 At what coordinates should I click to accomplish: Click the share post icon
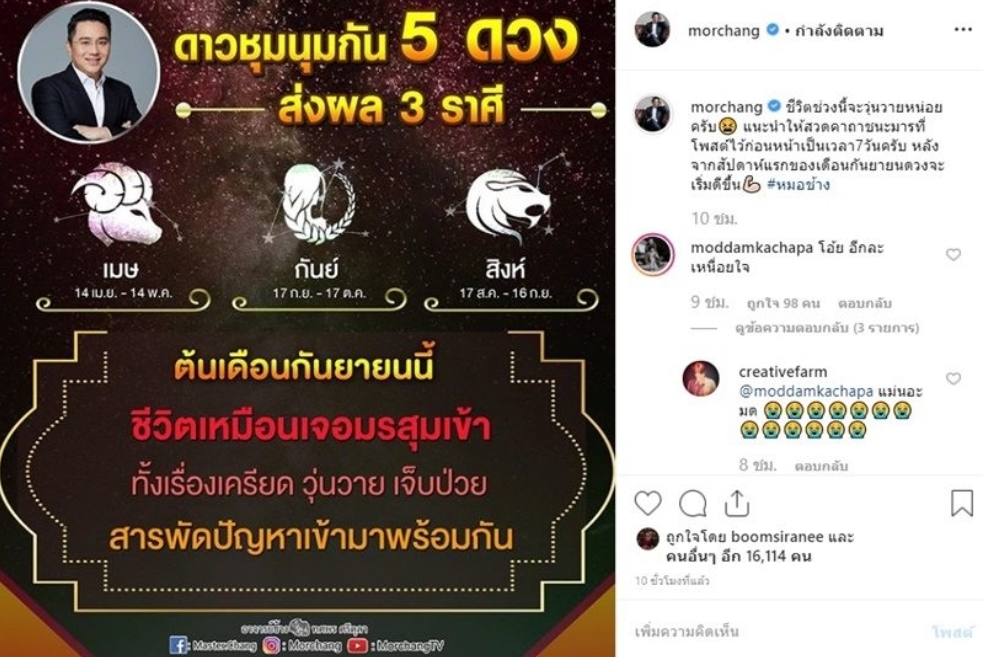coord(737,503)
